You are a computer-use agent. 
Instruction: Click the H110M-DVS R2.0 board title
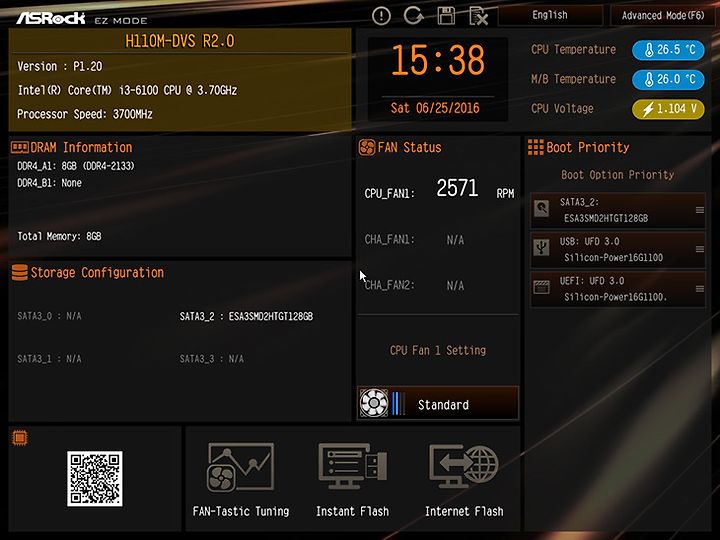pos(180,41)
